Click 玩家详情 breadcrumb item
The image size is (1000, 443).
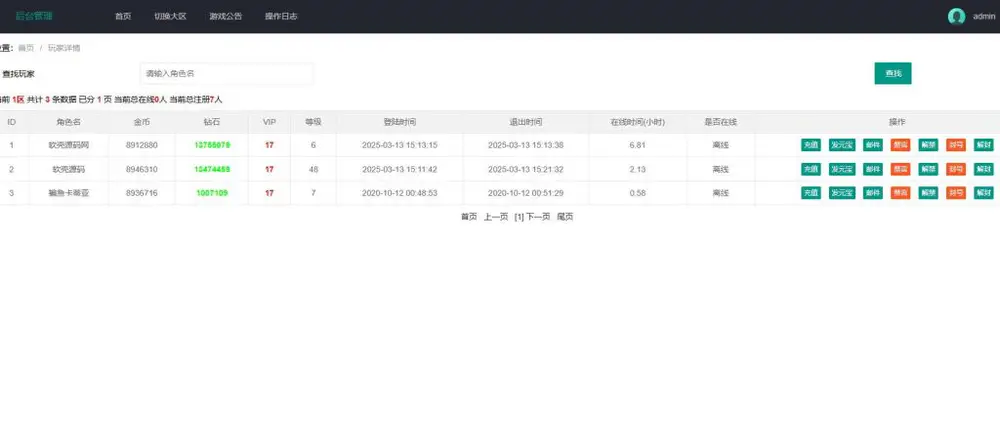click(64, 48)
